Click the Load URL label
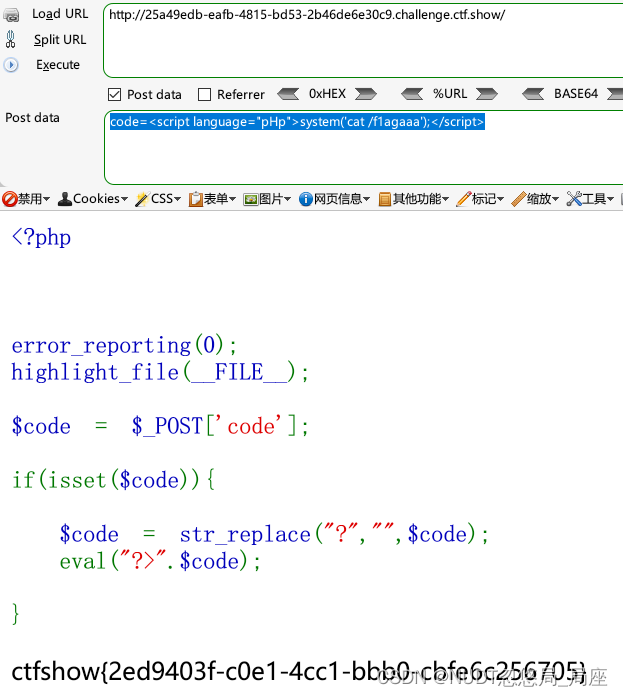Image resolution: width=623 pixels, height=696 pixels. [60, 14]
